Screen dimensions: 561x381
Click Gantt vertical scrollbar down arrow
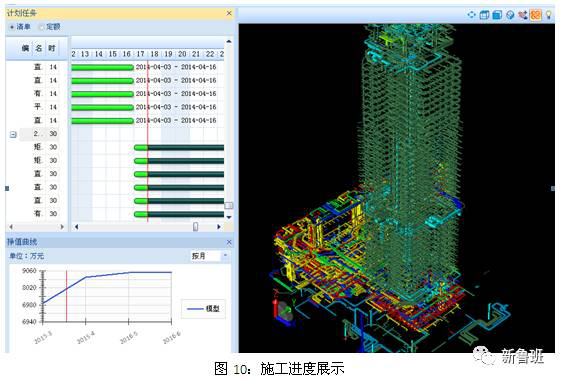[x=229, y=217]
